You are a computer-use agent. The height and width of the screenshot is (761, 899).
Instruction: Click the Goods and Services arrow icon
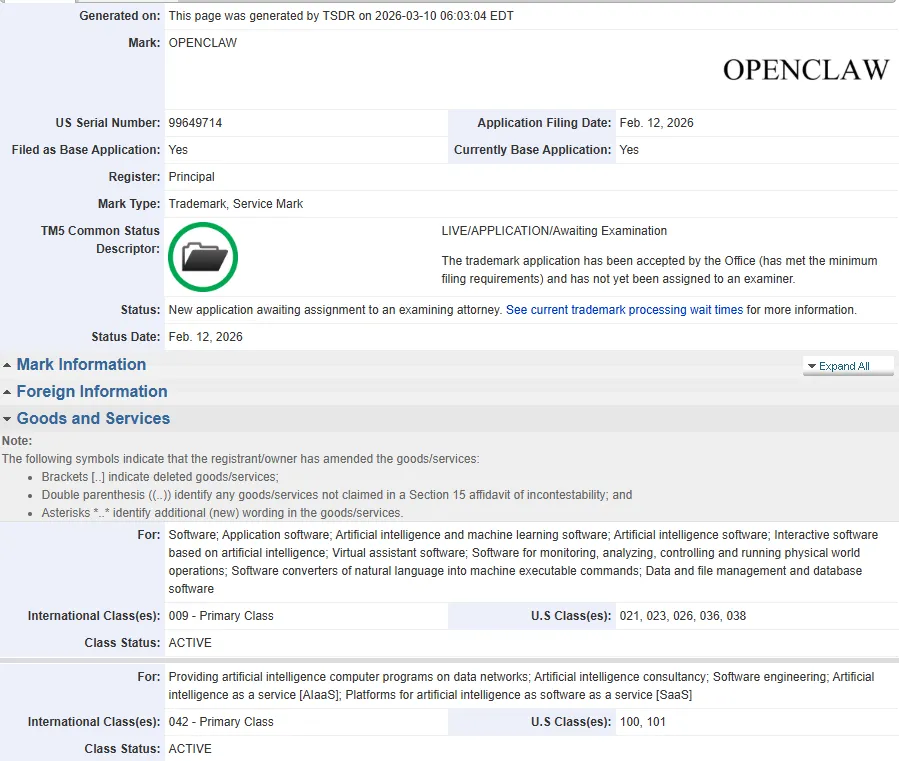(x=7, y=419)
